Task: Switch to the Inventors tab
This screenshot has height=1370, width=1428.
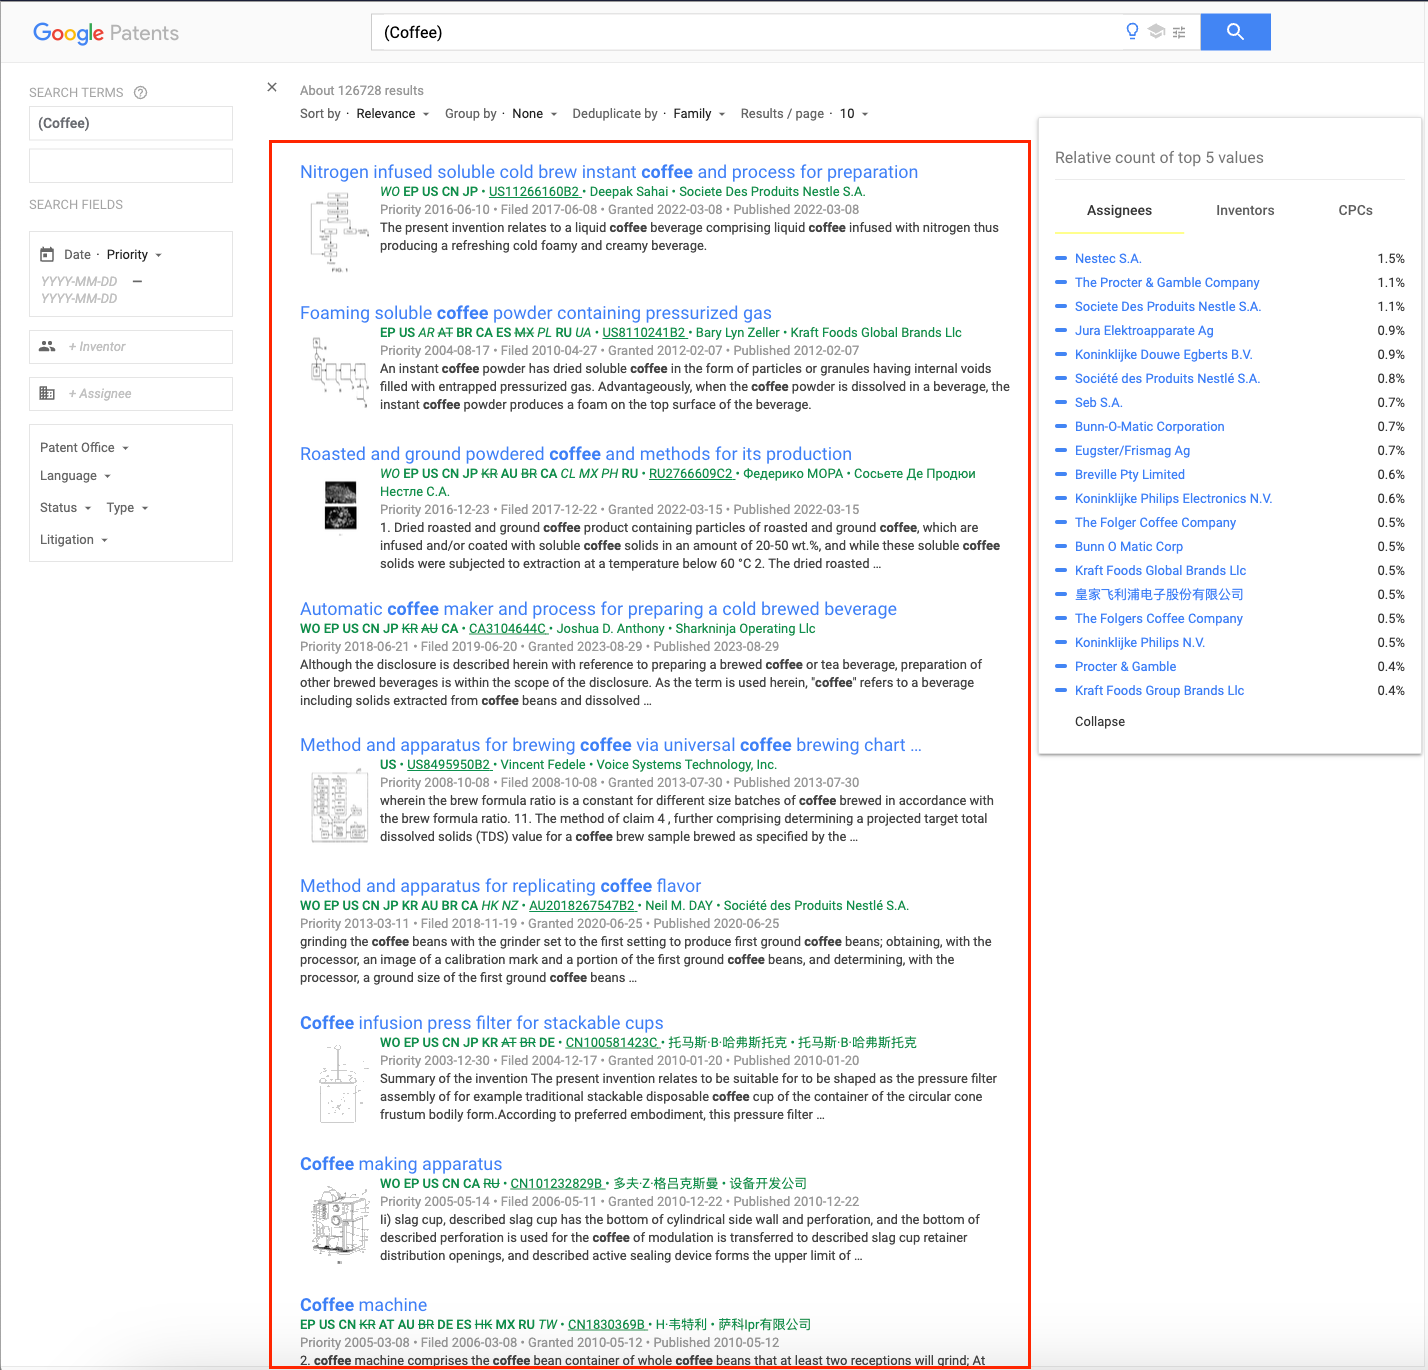Action: pos(1245,210)
